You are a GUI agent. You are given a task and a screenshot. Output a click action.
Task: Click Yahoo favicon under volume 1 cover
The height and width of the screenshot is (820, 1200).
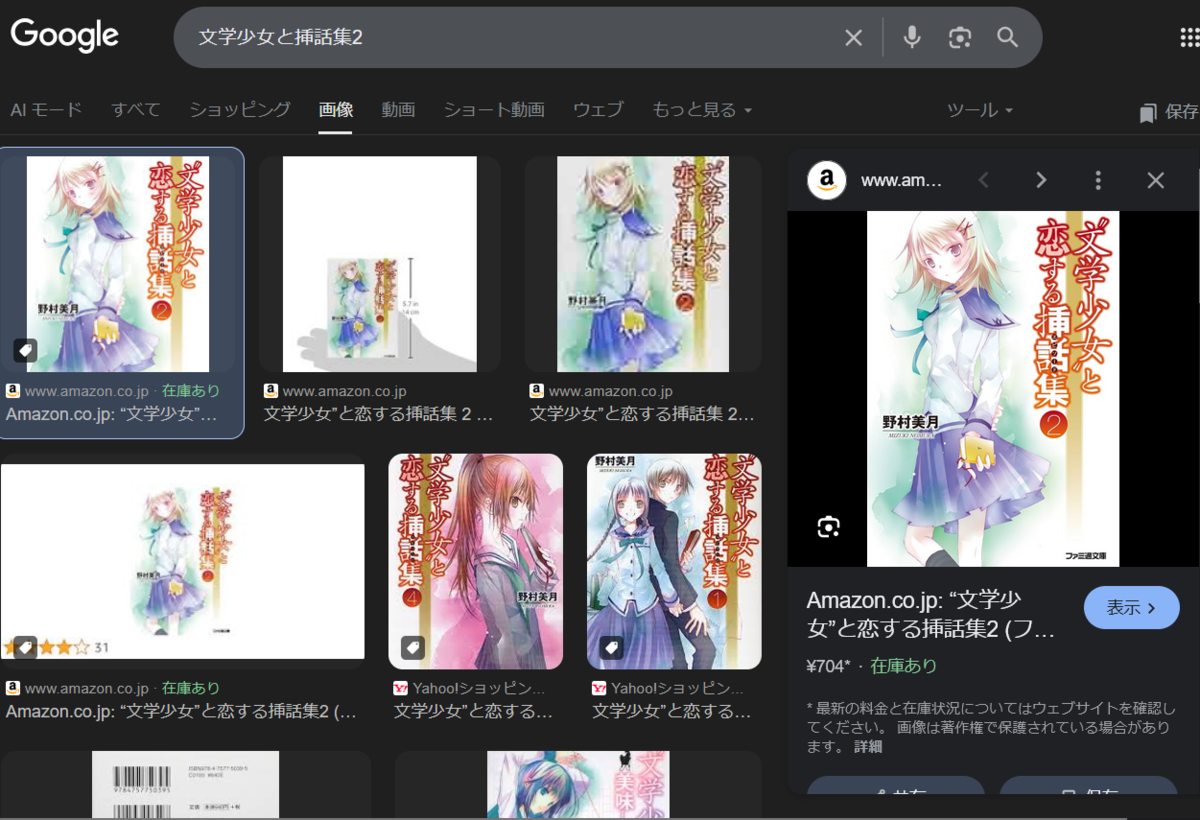click(x=599, y=688)
